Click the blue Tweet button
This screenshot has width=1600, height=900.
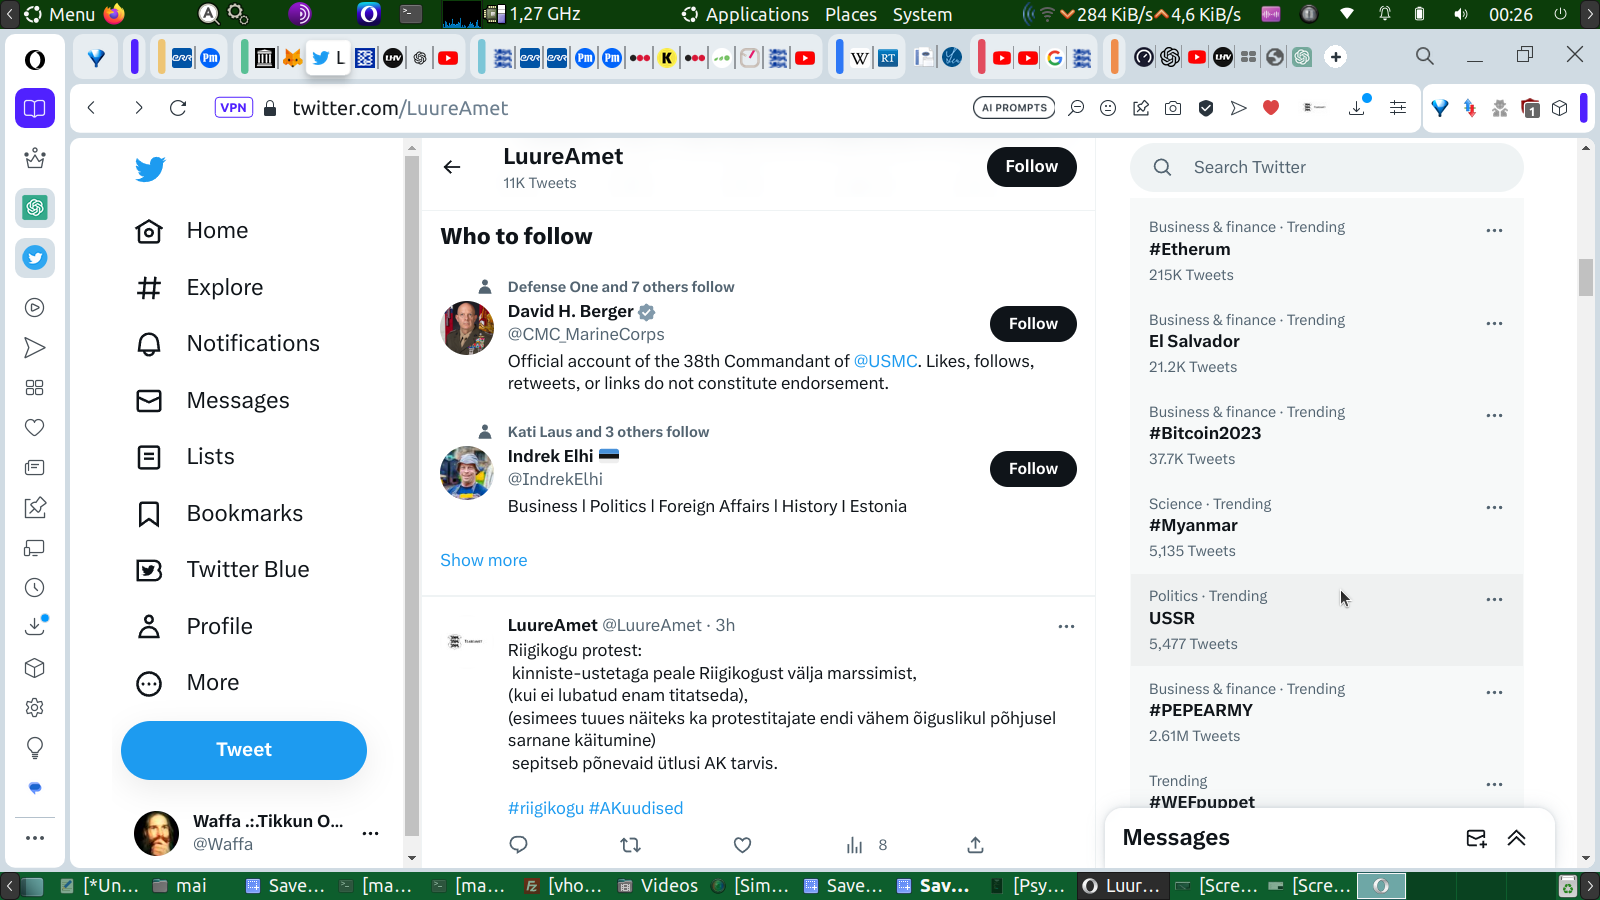(x=244, y=750)
